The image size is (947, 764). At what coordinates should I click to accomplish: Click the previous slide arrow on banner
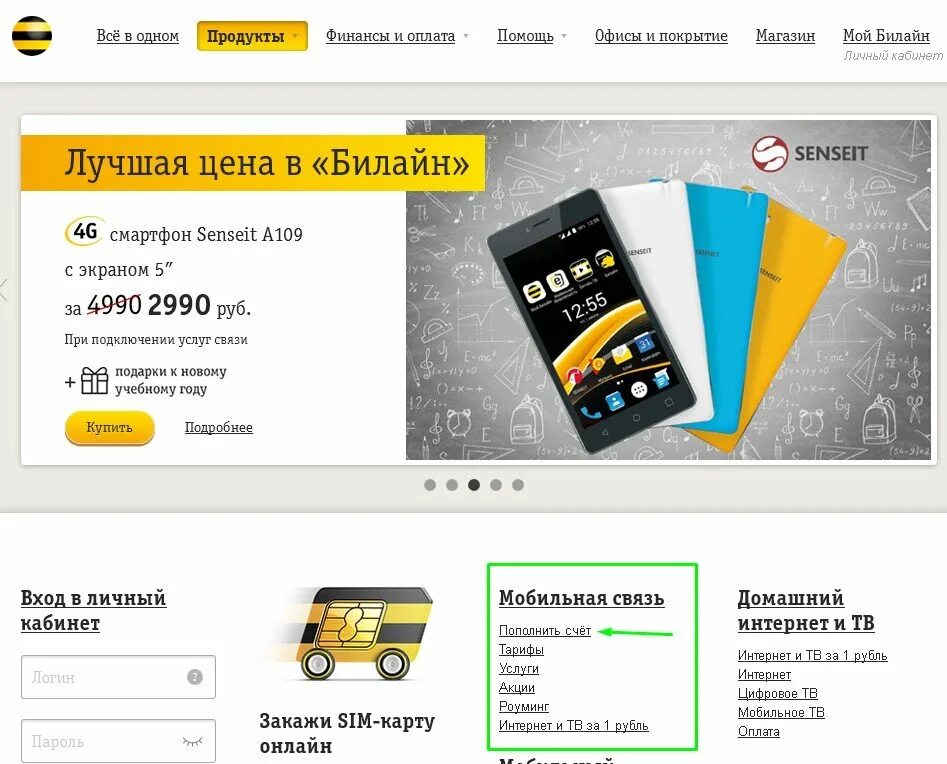4,290
